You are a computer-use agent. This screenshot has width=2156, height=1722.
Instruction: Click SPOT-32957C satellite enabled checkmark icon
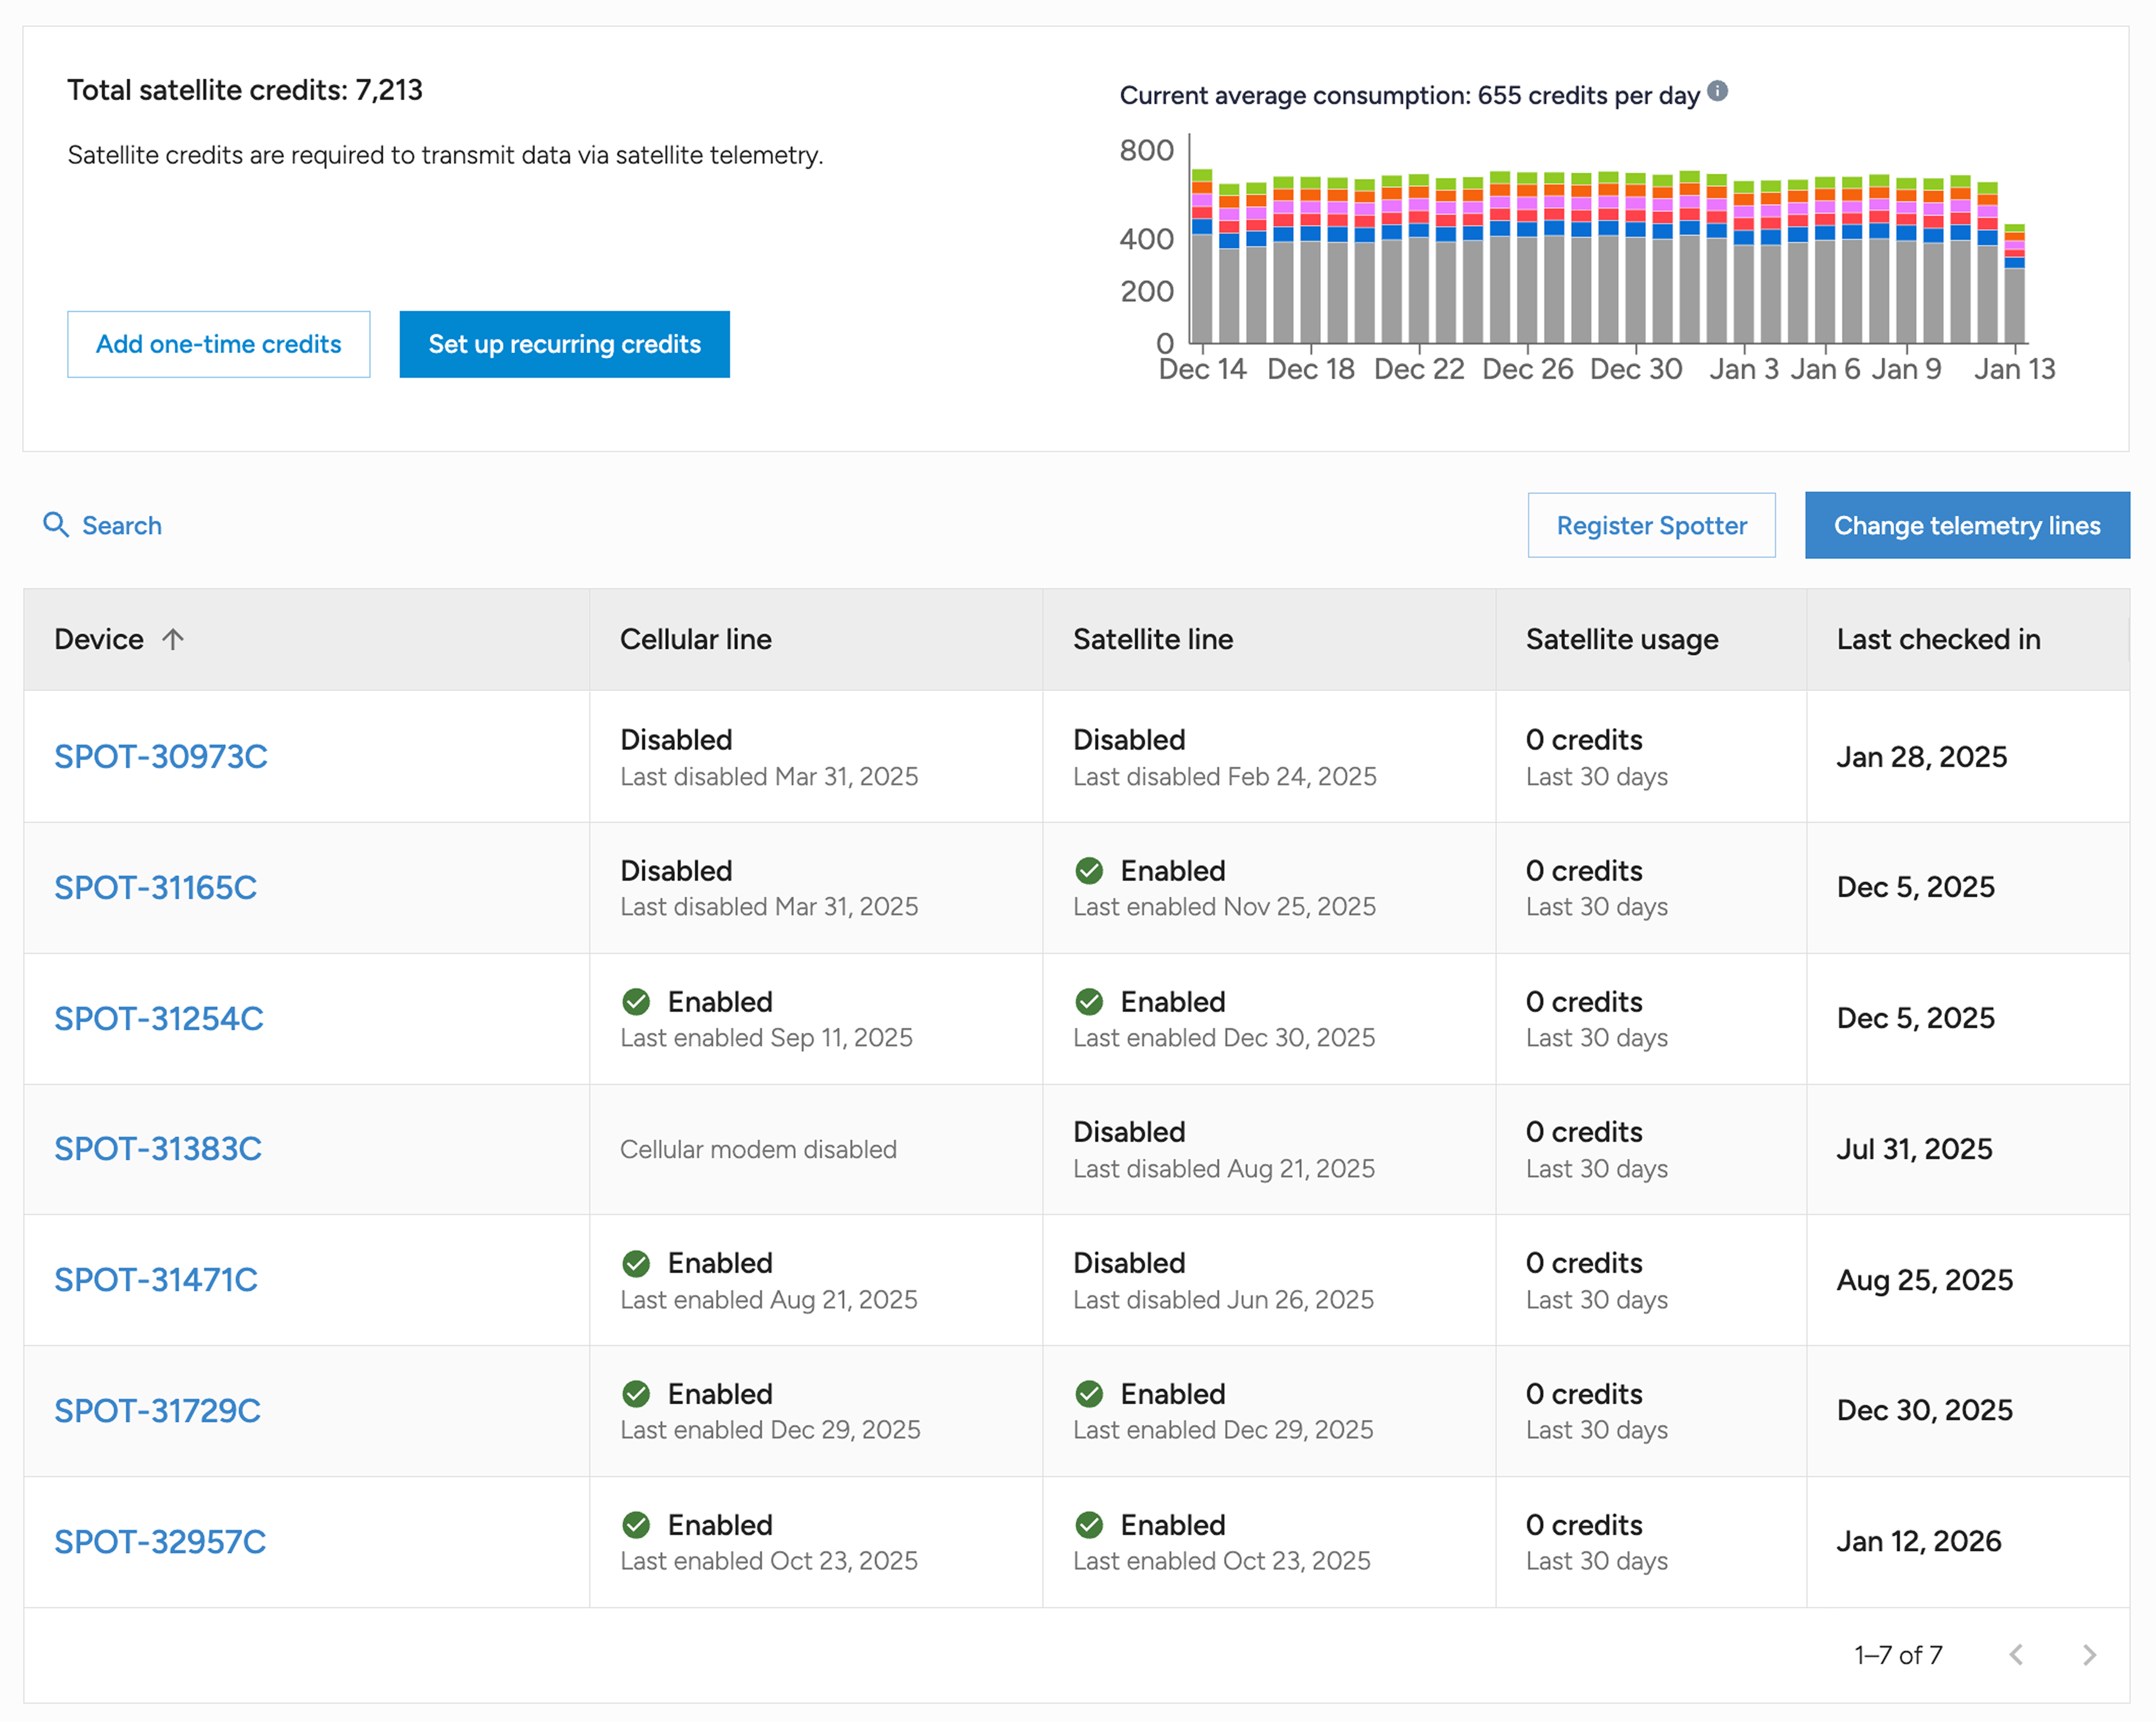pos(1089,1524)
